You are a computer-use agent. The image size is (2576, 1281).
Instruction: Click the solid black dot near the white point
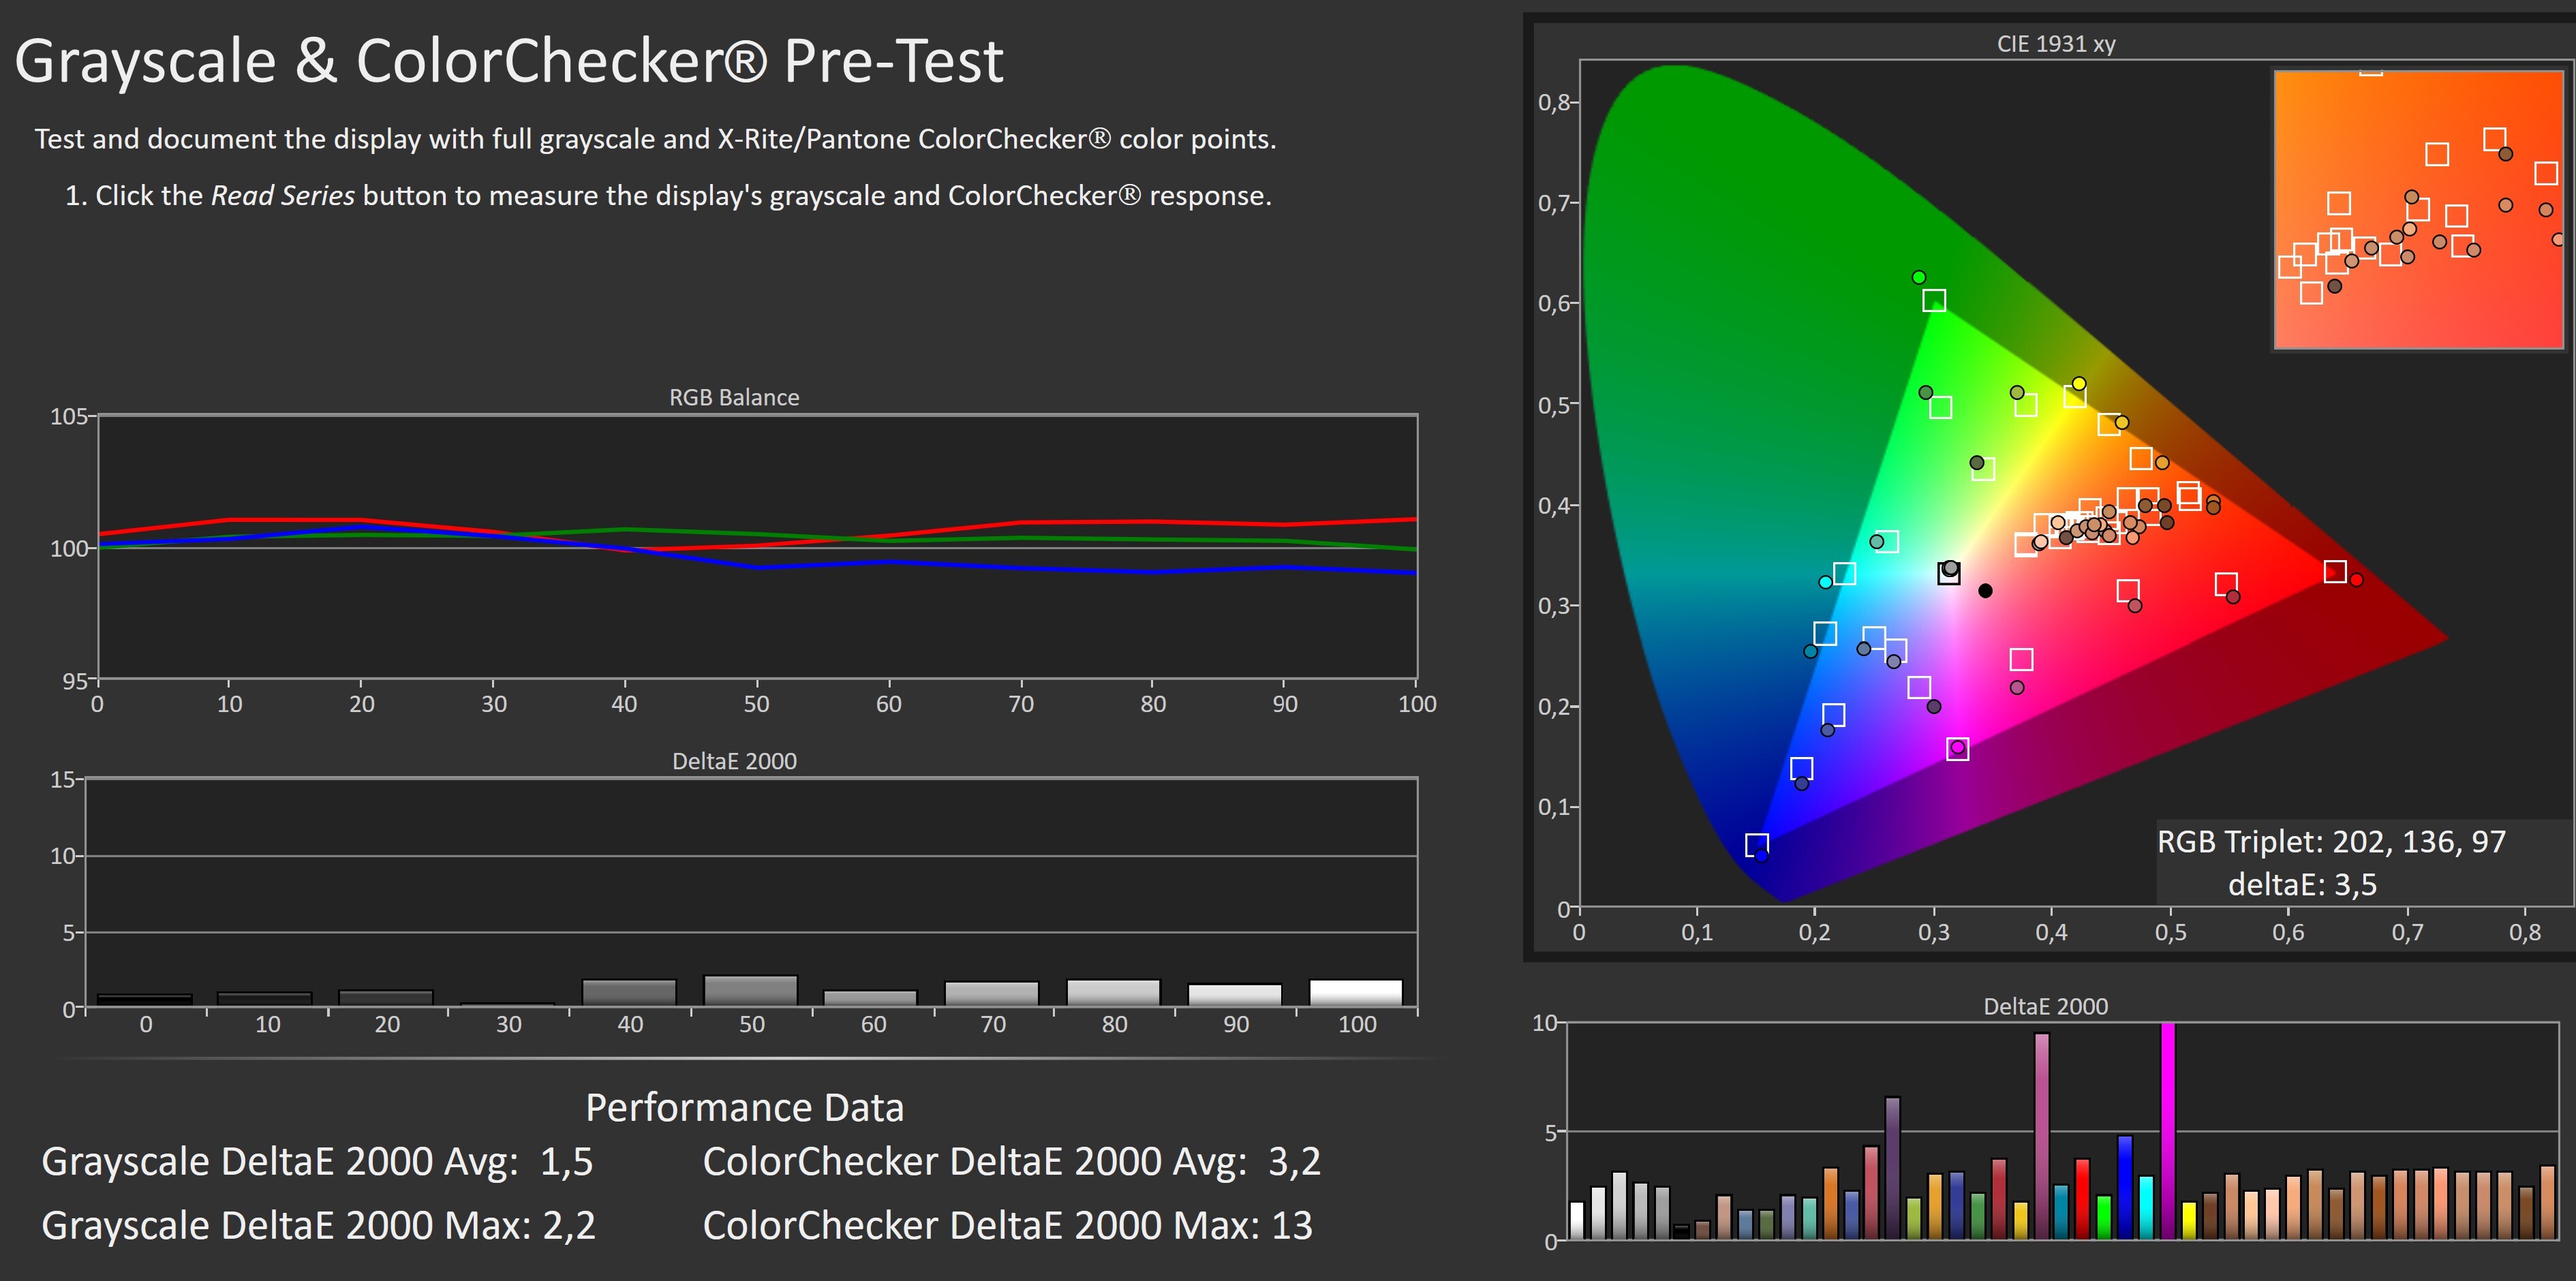pos(1985,591)
